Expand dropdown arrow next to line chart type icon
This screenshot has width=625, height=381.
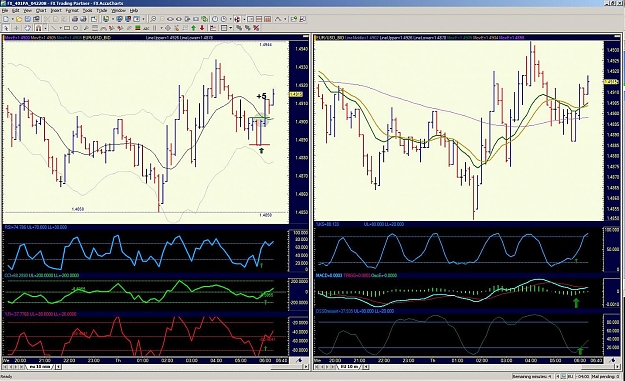click(285, 19)
